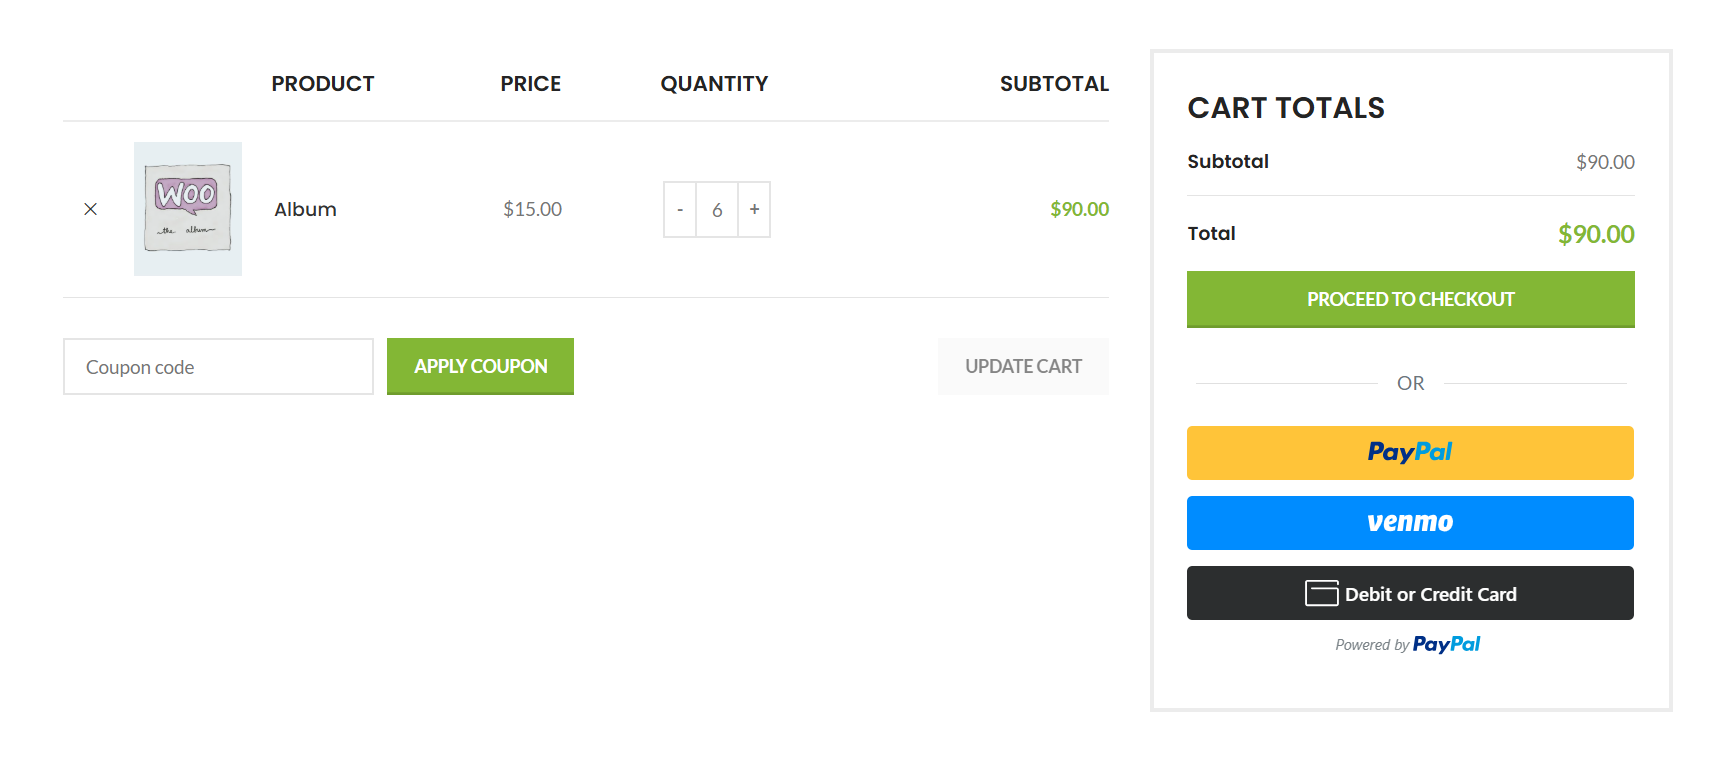The width and height of the screenshot is (1729, 766).
Task: Open the Album product link
Action: 305,210
